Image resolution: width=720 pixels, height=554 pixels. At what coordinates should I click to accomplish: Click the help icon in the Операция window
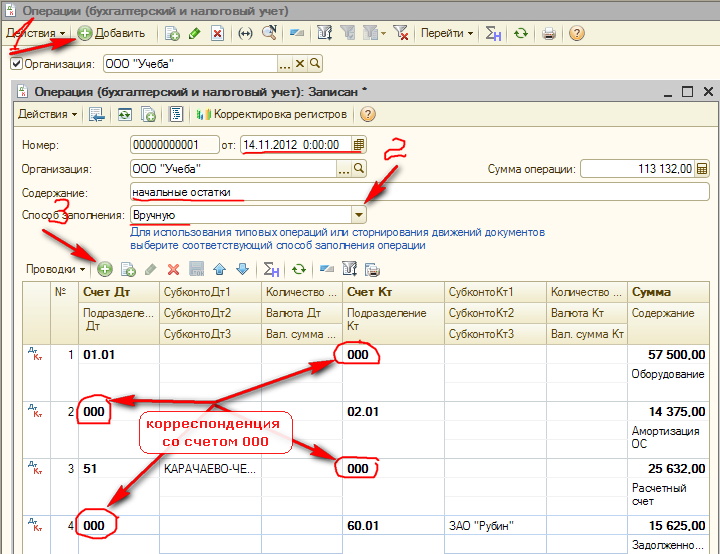tap(367, 114)
